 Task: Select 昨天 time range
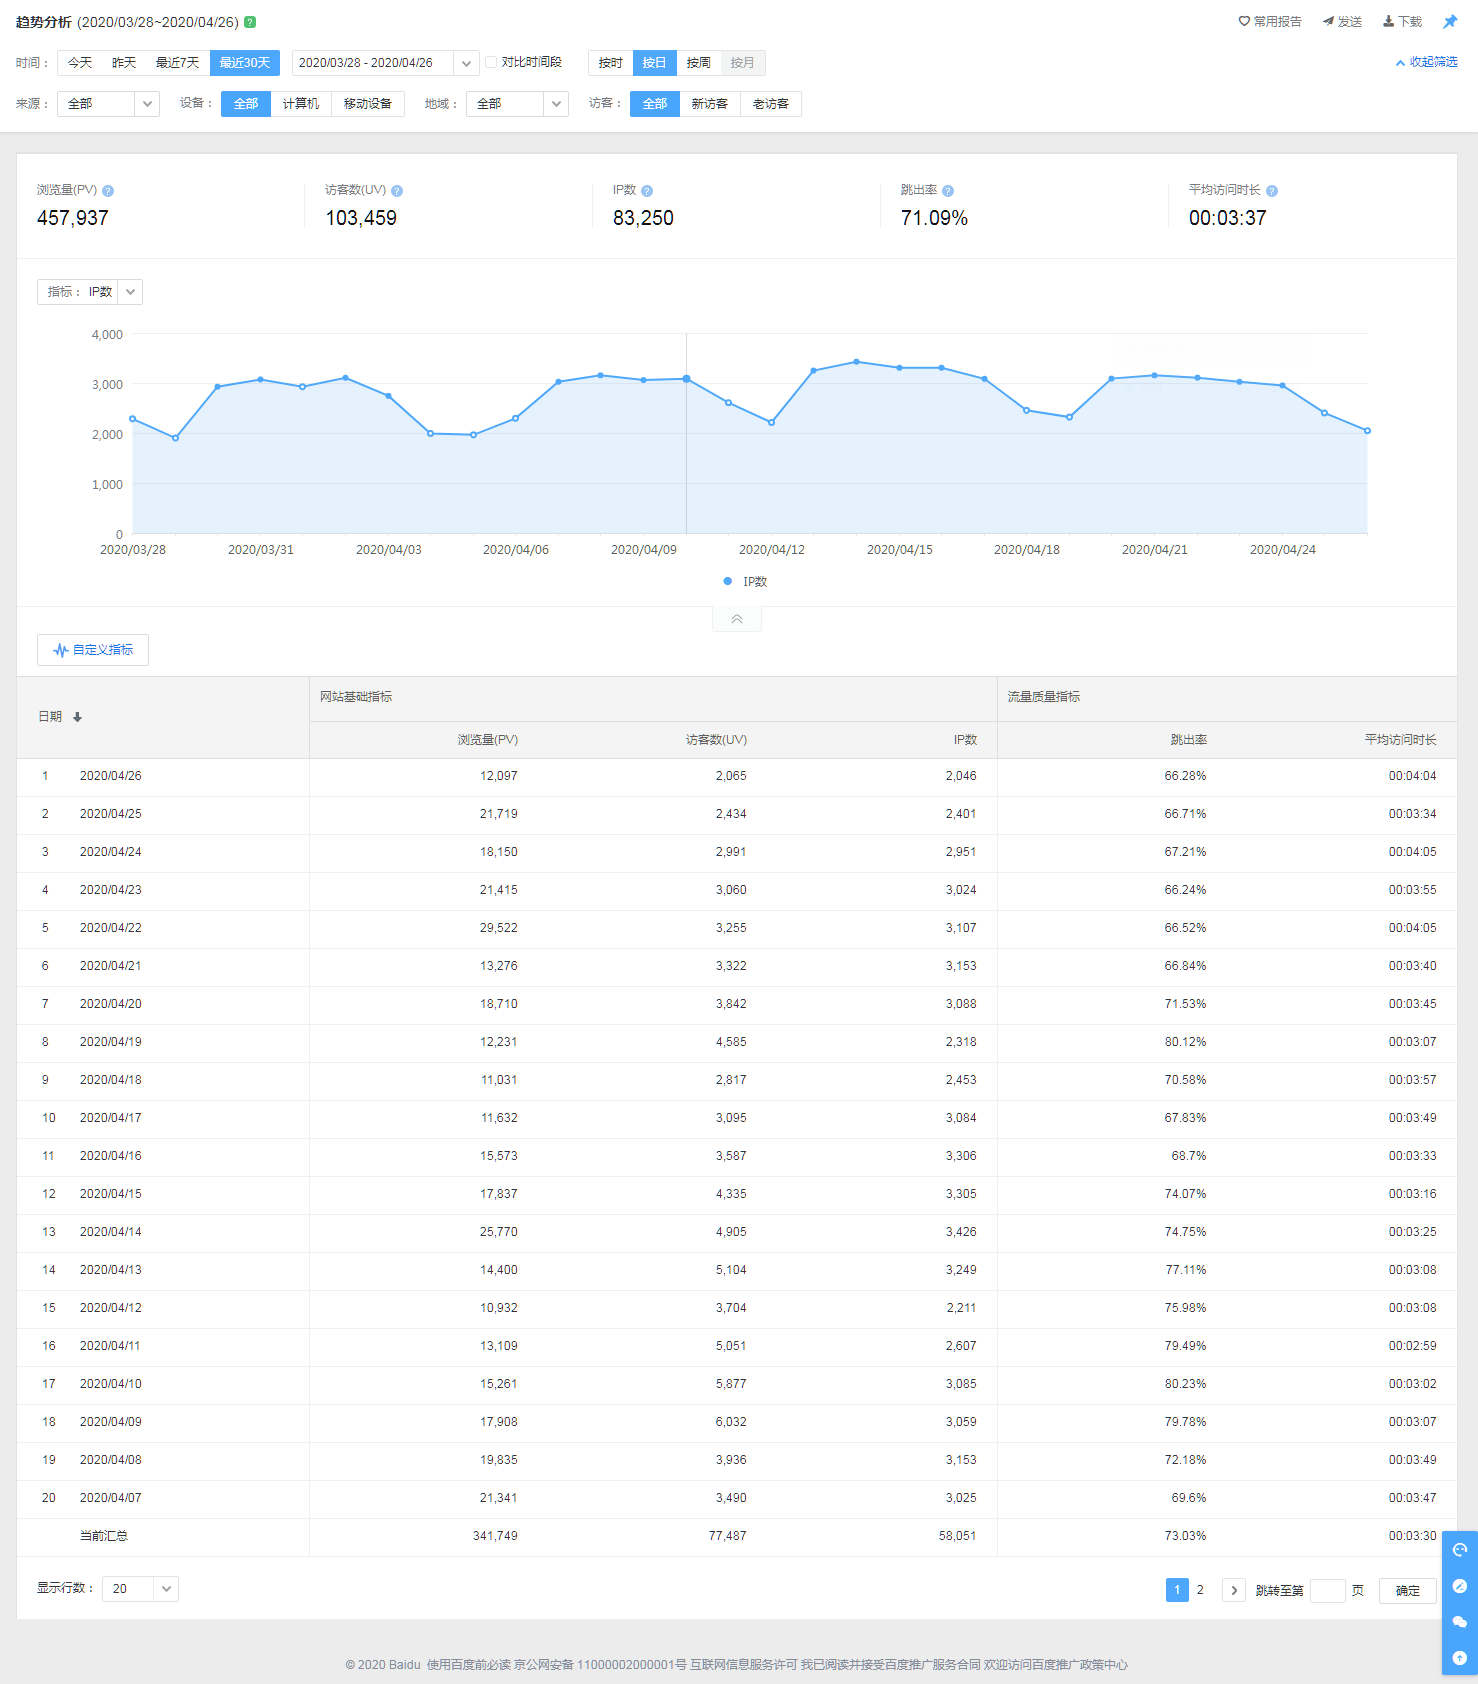click(x=124, y=63)
